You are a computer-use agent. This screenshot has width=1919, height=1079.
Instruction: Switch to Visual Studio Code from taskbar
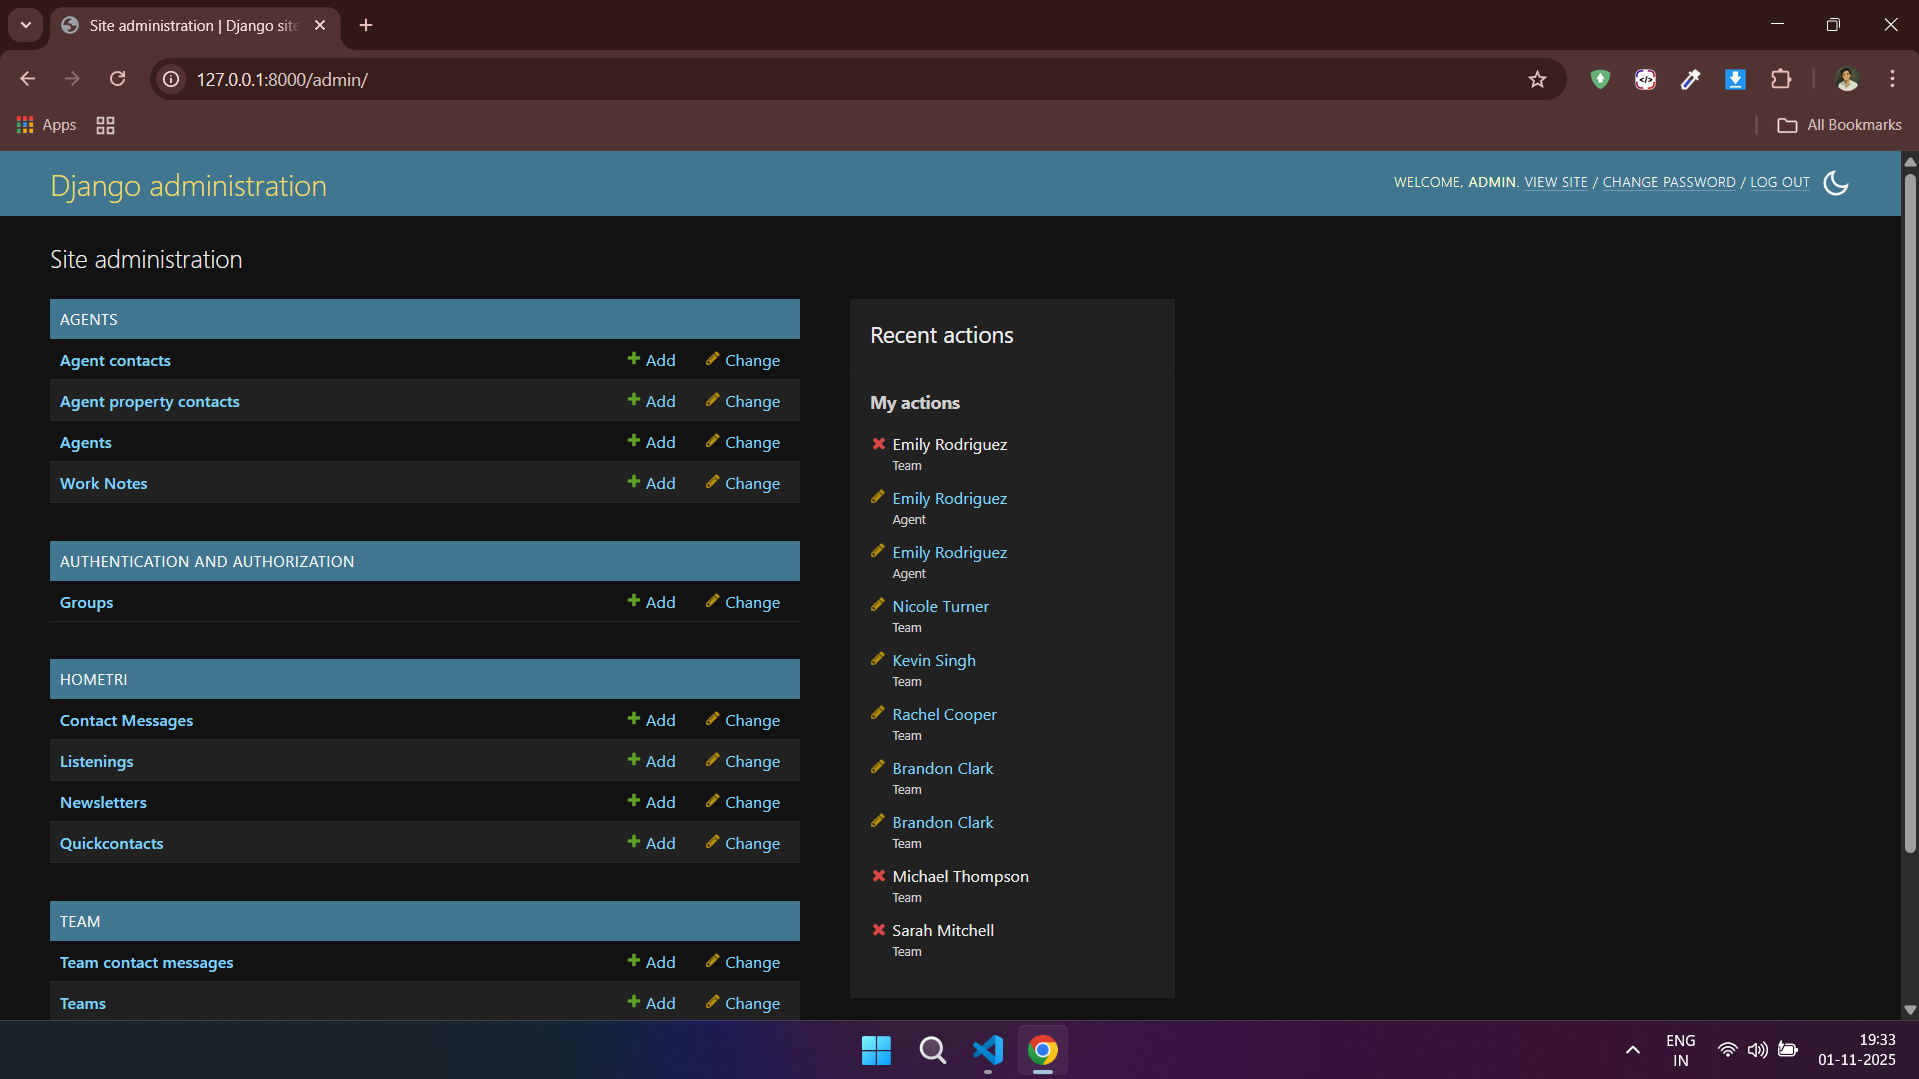(x=988, y=1050)
